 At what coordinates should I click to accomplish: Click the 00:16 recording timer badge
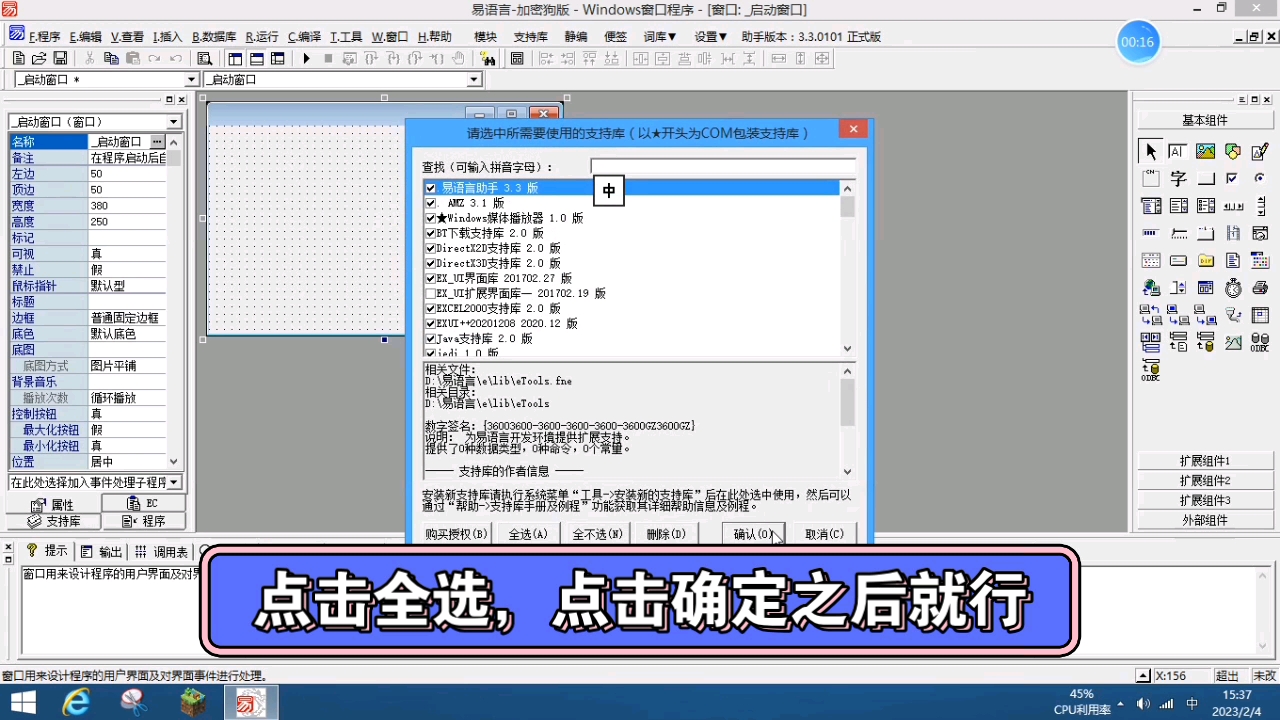(1138, 42)
